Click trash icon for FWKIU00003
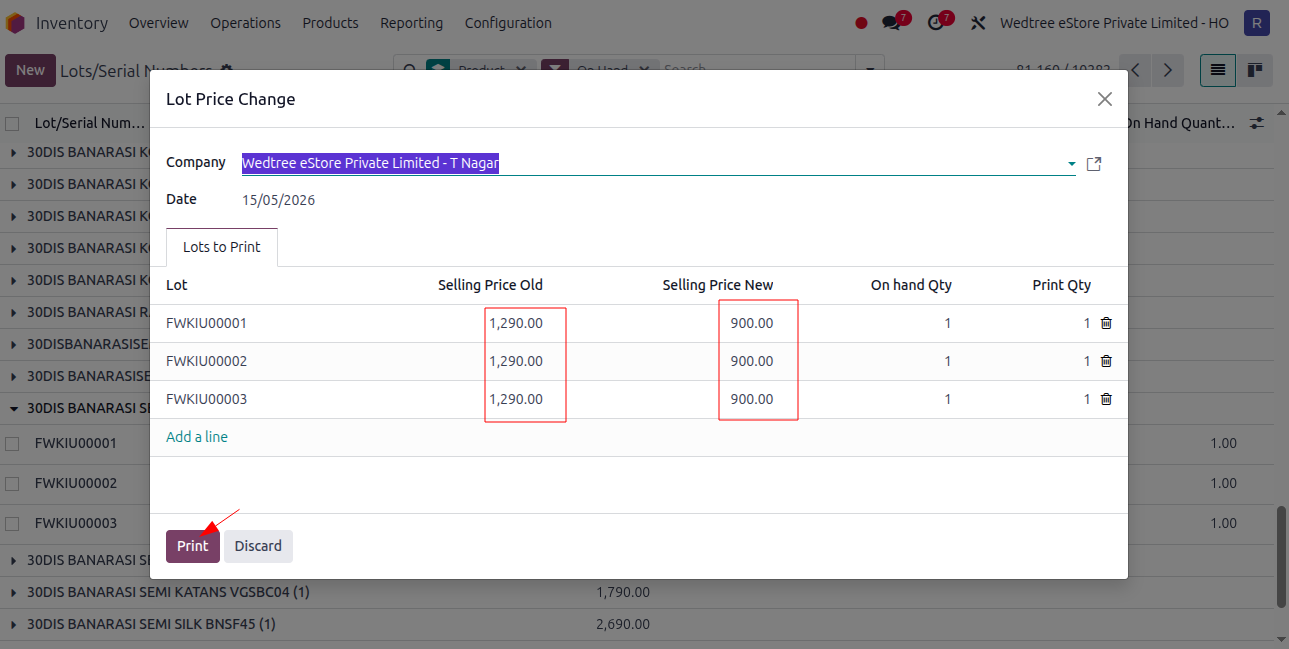 pyautogui.click(x=1106, y=399)
